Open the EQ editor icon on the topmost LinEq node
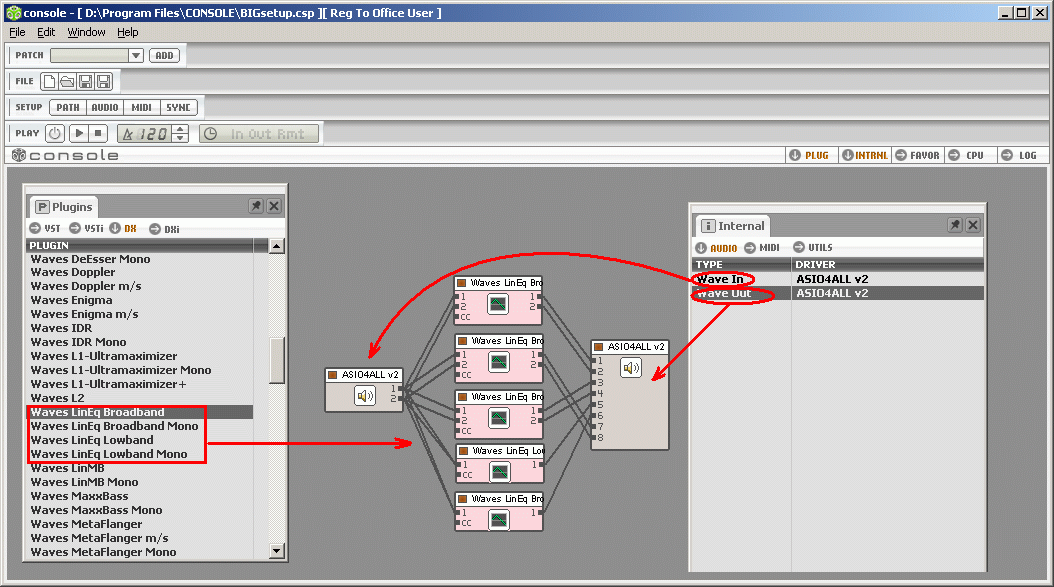The width and height of the screenshot is (1054, 587). (x=498, y=305)
